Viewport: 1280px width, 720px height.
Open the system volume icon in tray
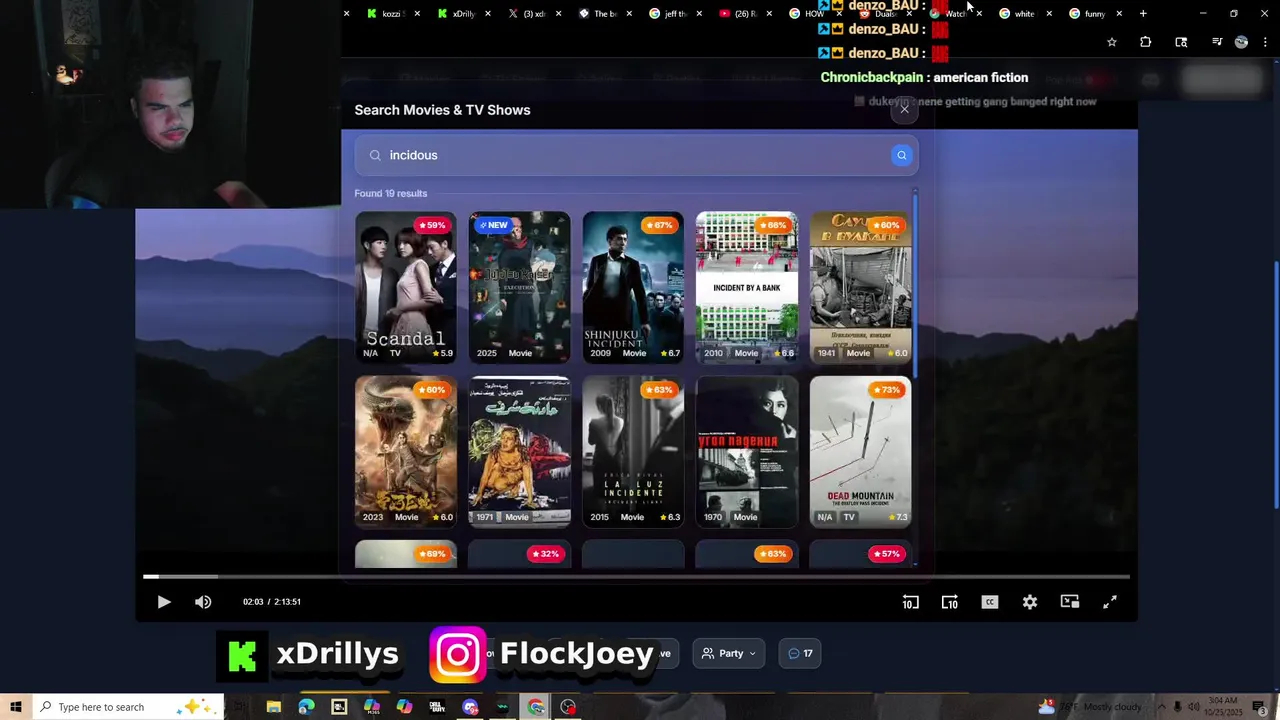[x=1193, y=707]
